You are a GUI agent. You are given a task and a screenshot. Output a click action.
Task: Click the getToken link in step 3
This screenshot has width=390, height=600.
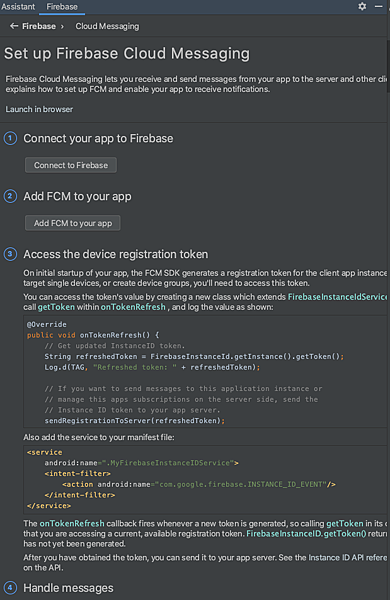coord(56,307)
